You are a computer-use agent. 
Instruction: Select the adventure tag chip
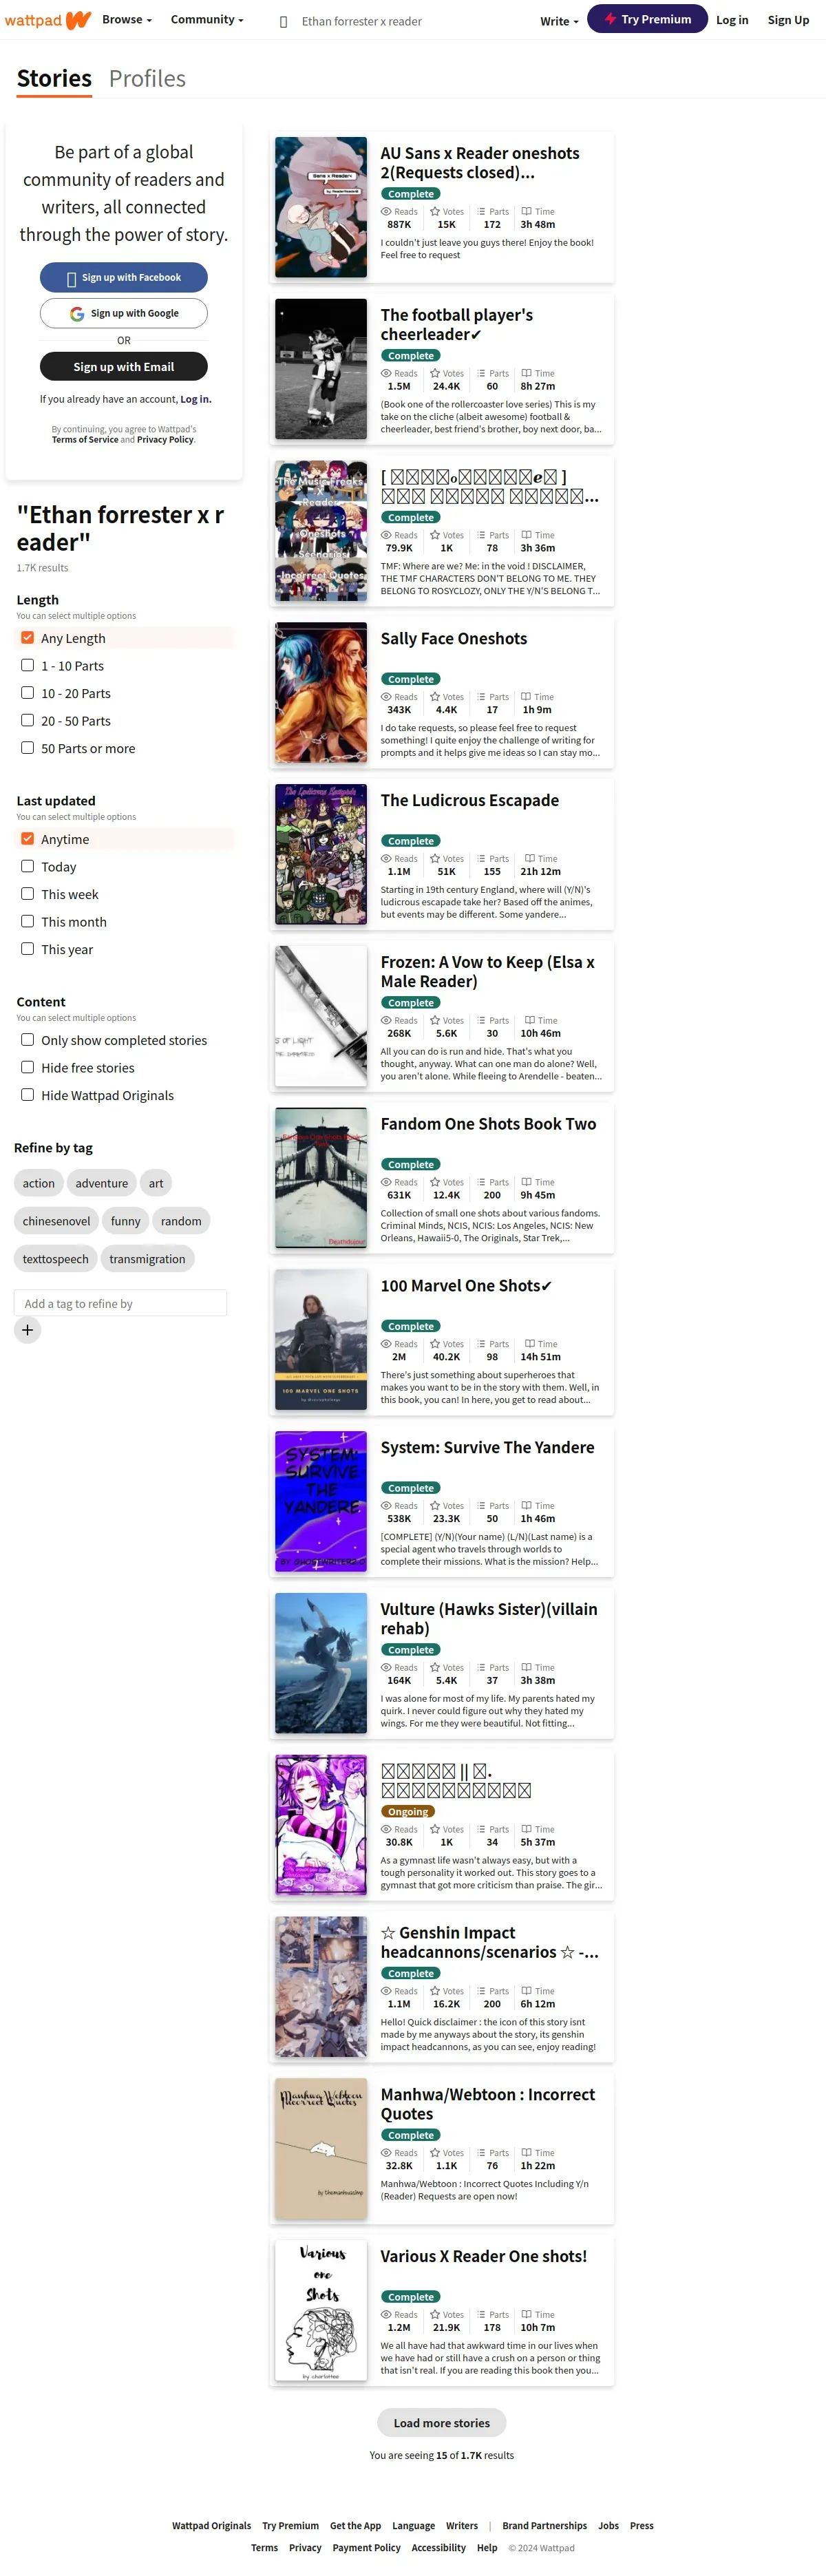[x=101, y=1183]
